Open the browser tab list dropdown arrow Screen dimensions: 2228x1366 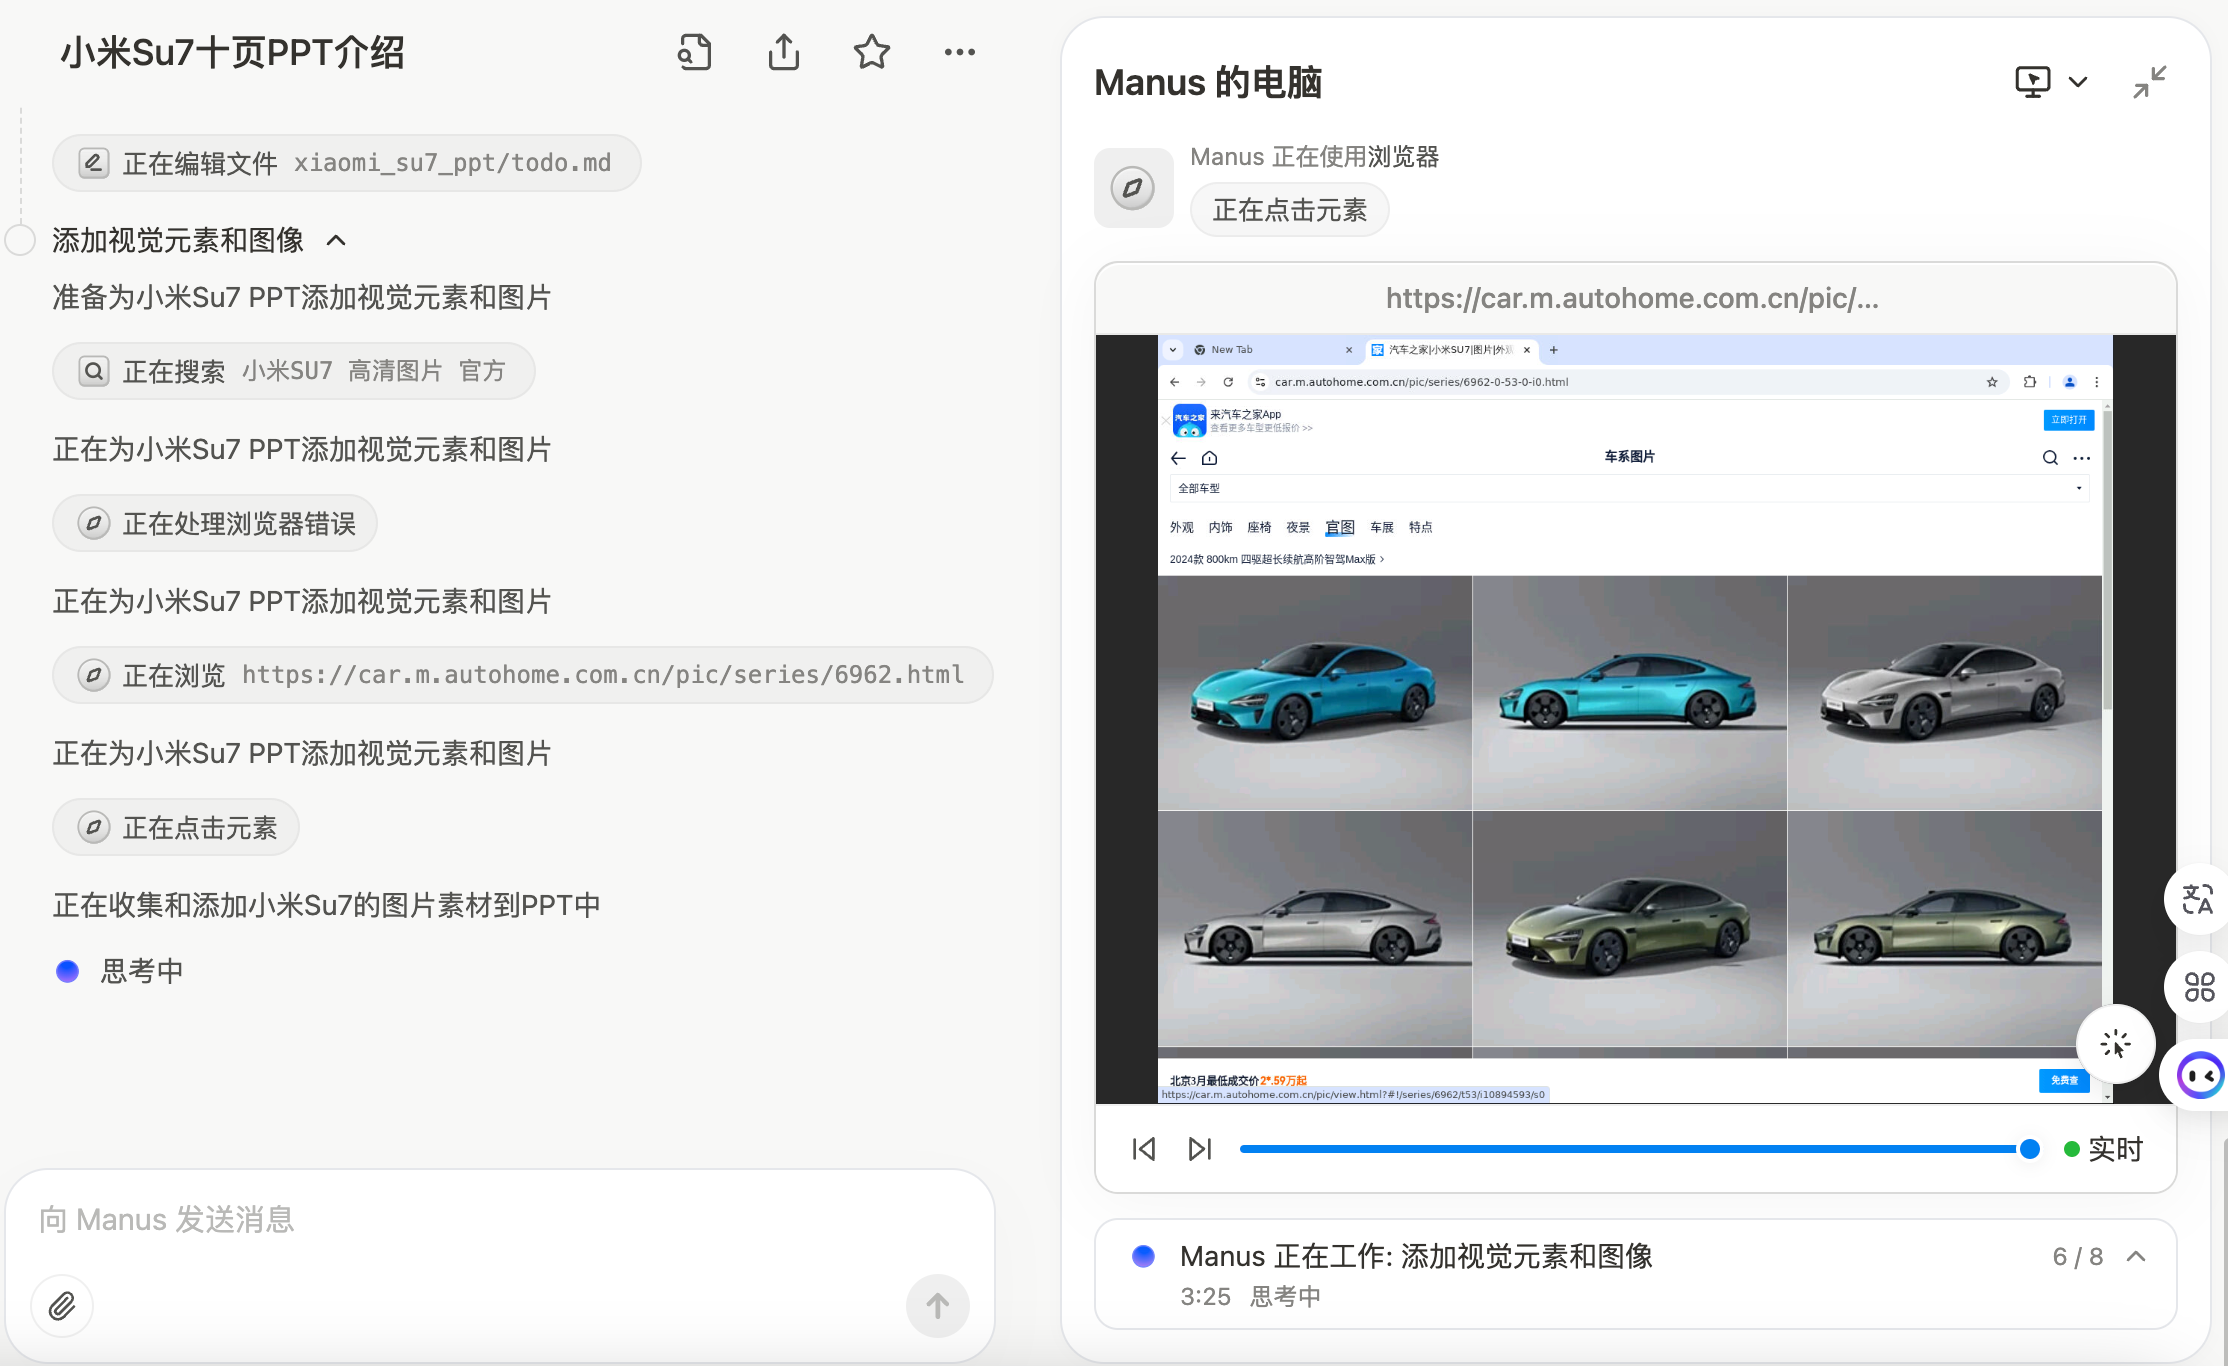pyautogui.click(x=1173, y=350)
